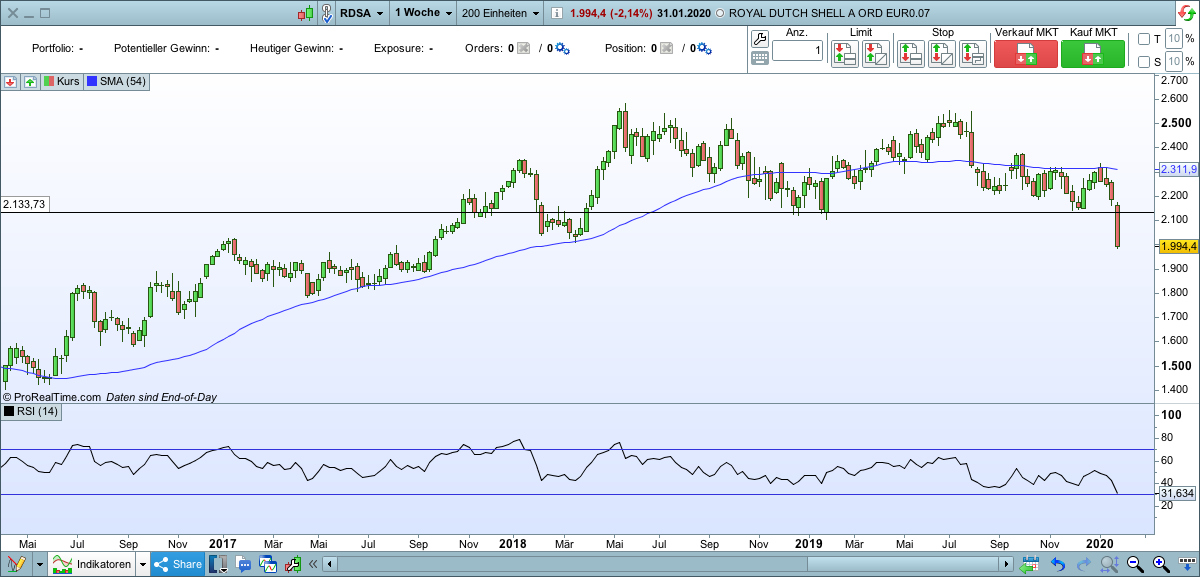The height and width of the screenshot is (577, 1200).
Task: Click the speech bubble comments icon
Action: coord(243,565)
